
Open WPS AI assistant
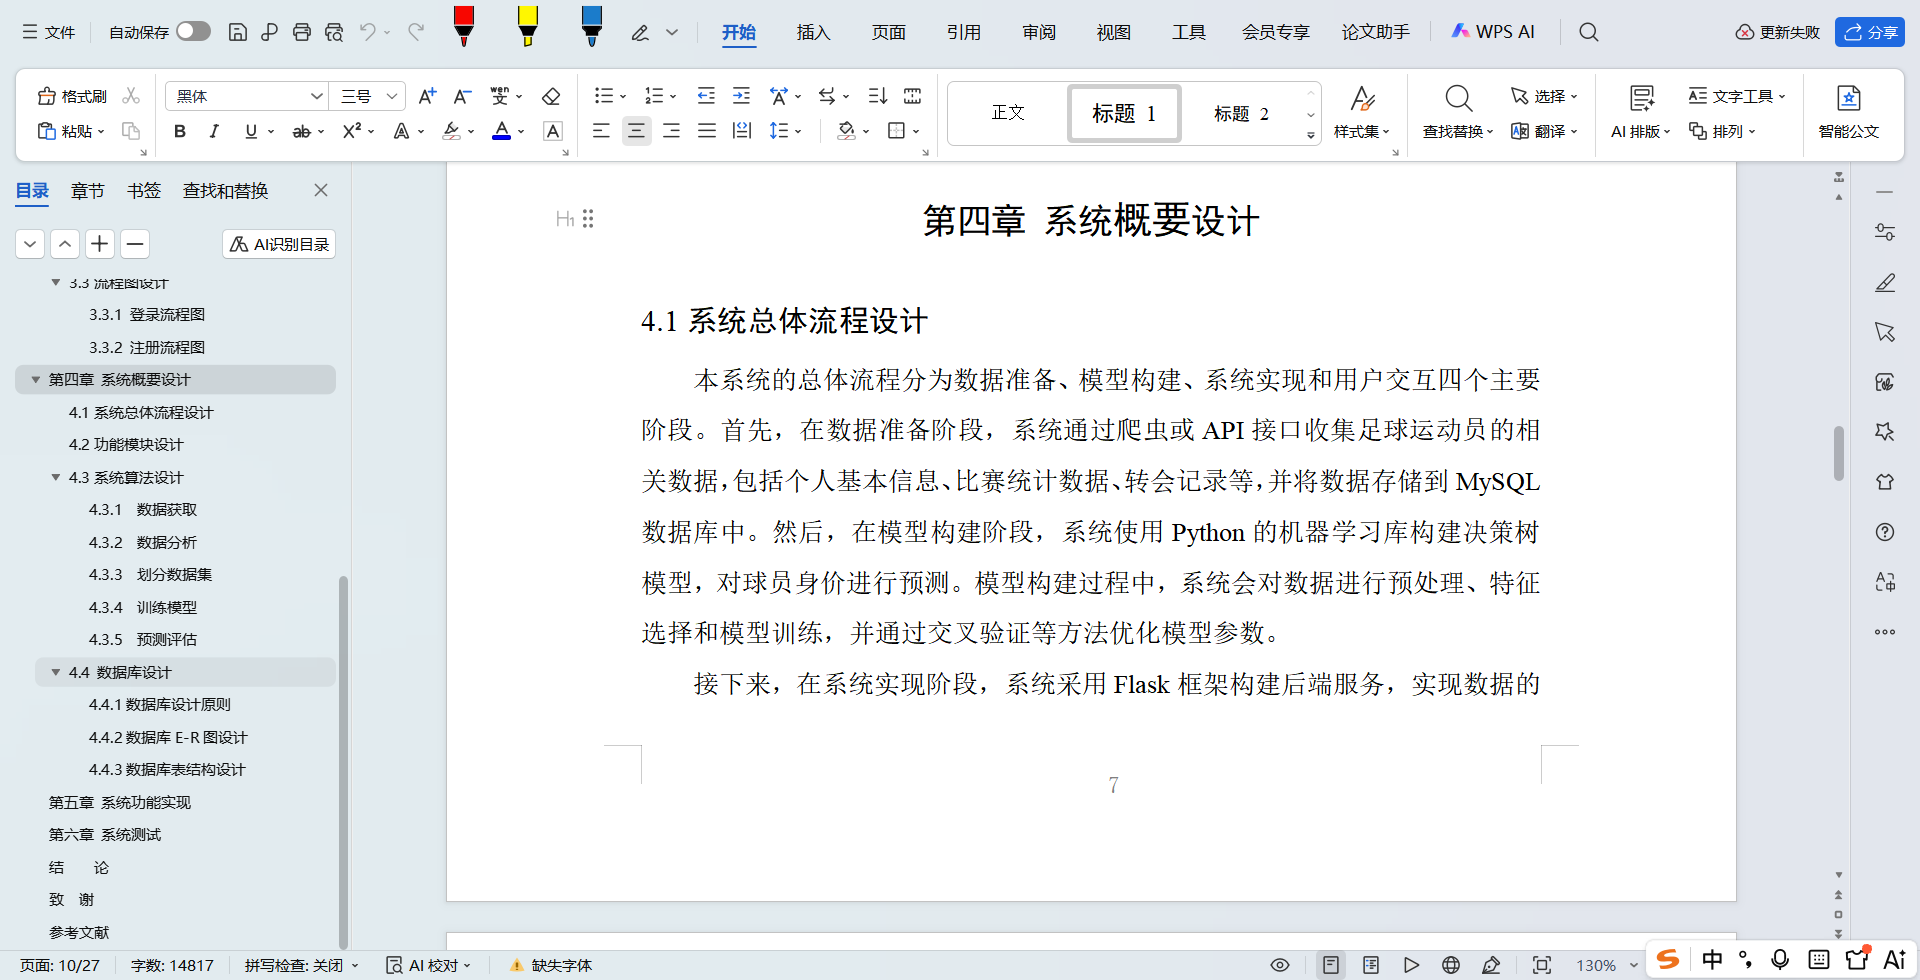tap(1492, 32)
